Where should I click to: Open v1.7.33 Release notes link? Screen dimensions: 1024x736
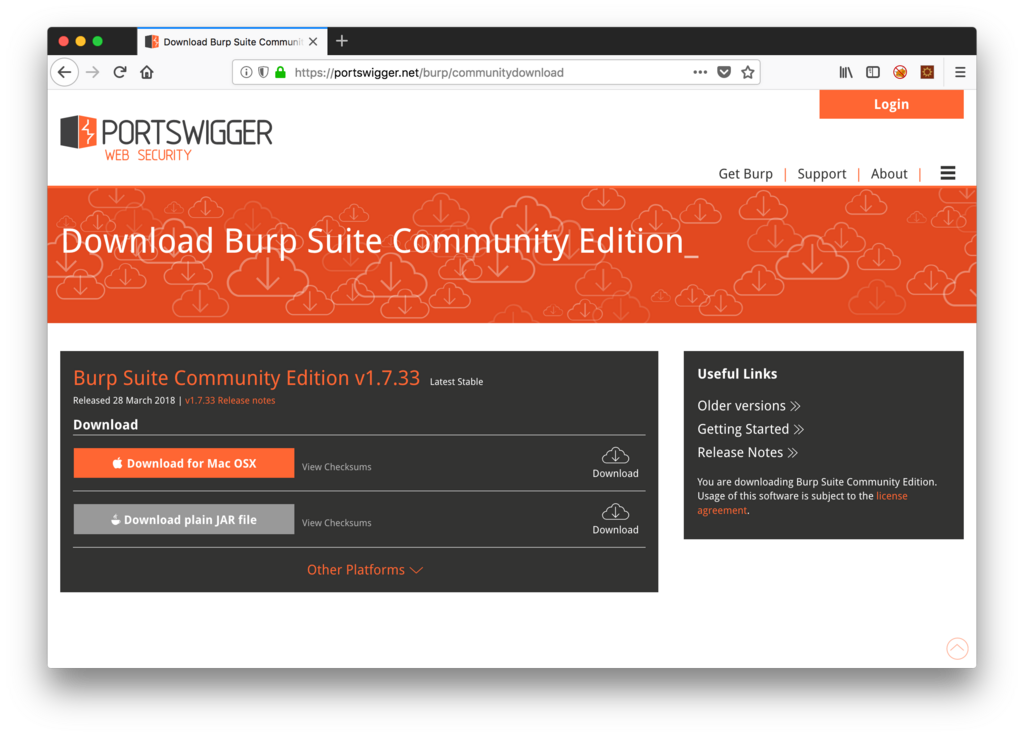230,400
